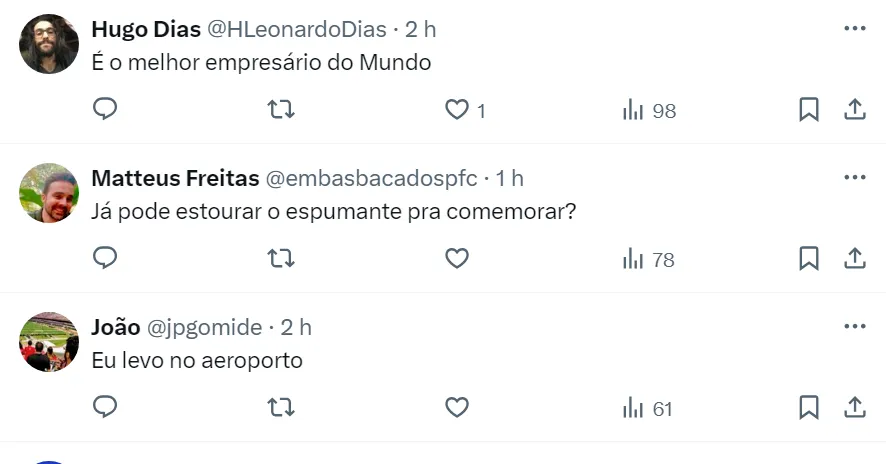Open Matteus Freitas's profile picture
The height and width of the screenshot is (464, 886).
coord(49,193)
